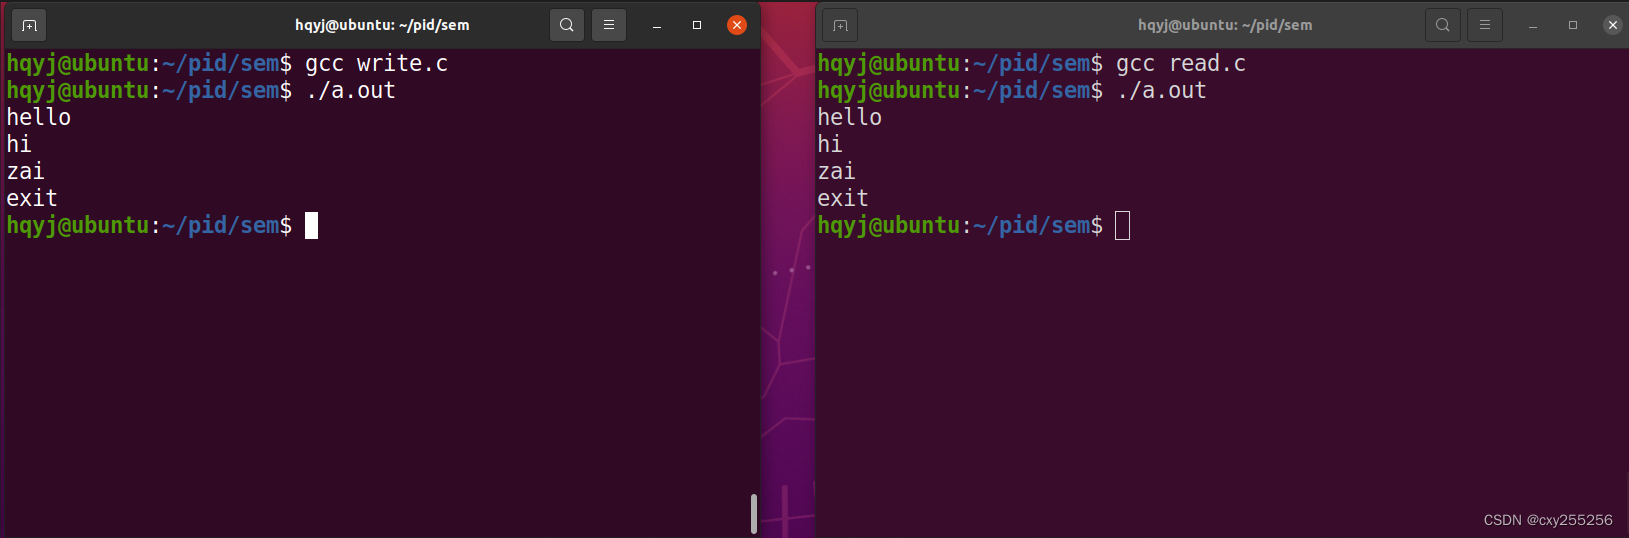This screenshot has height=538, width=1629.
Task: Close the left terminal window
Action: click(x=737, y=25)
